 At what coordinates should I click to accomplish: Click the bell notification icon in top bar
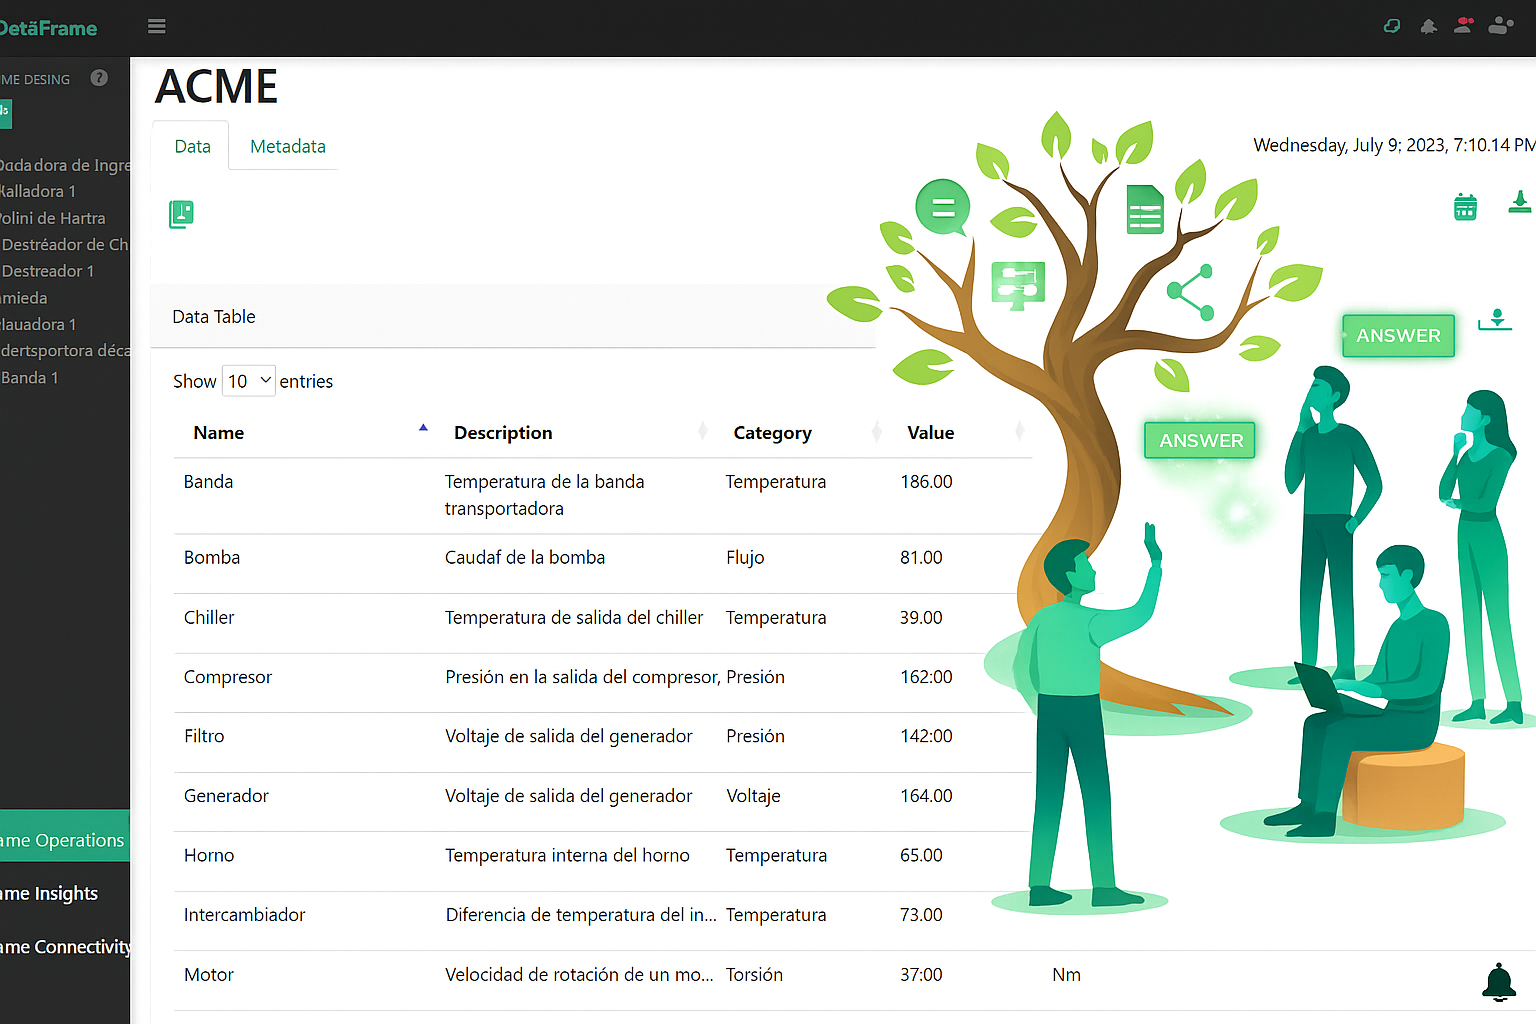(1428, 27)
